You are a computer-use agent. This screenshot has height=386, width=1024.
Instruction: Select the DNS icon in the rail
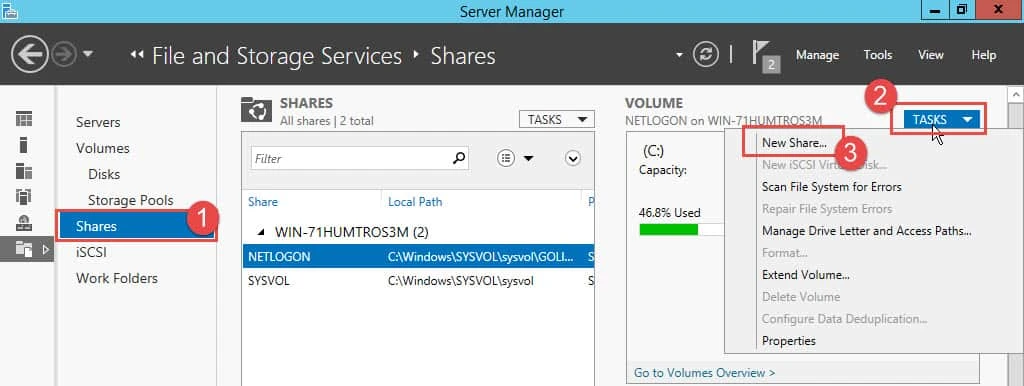tap(24, 223)
